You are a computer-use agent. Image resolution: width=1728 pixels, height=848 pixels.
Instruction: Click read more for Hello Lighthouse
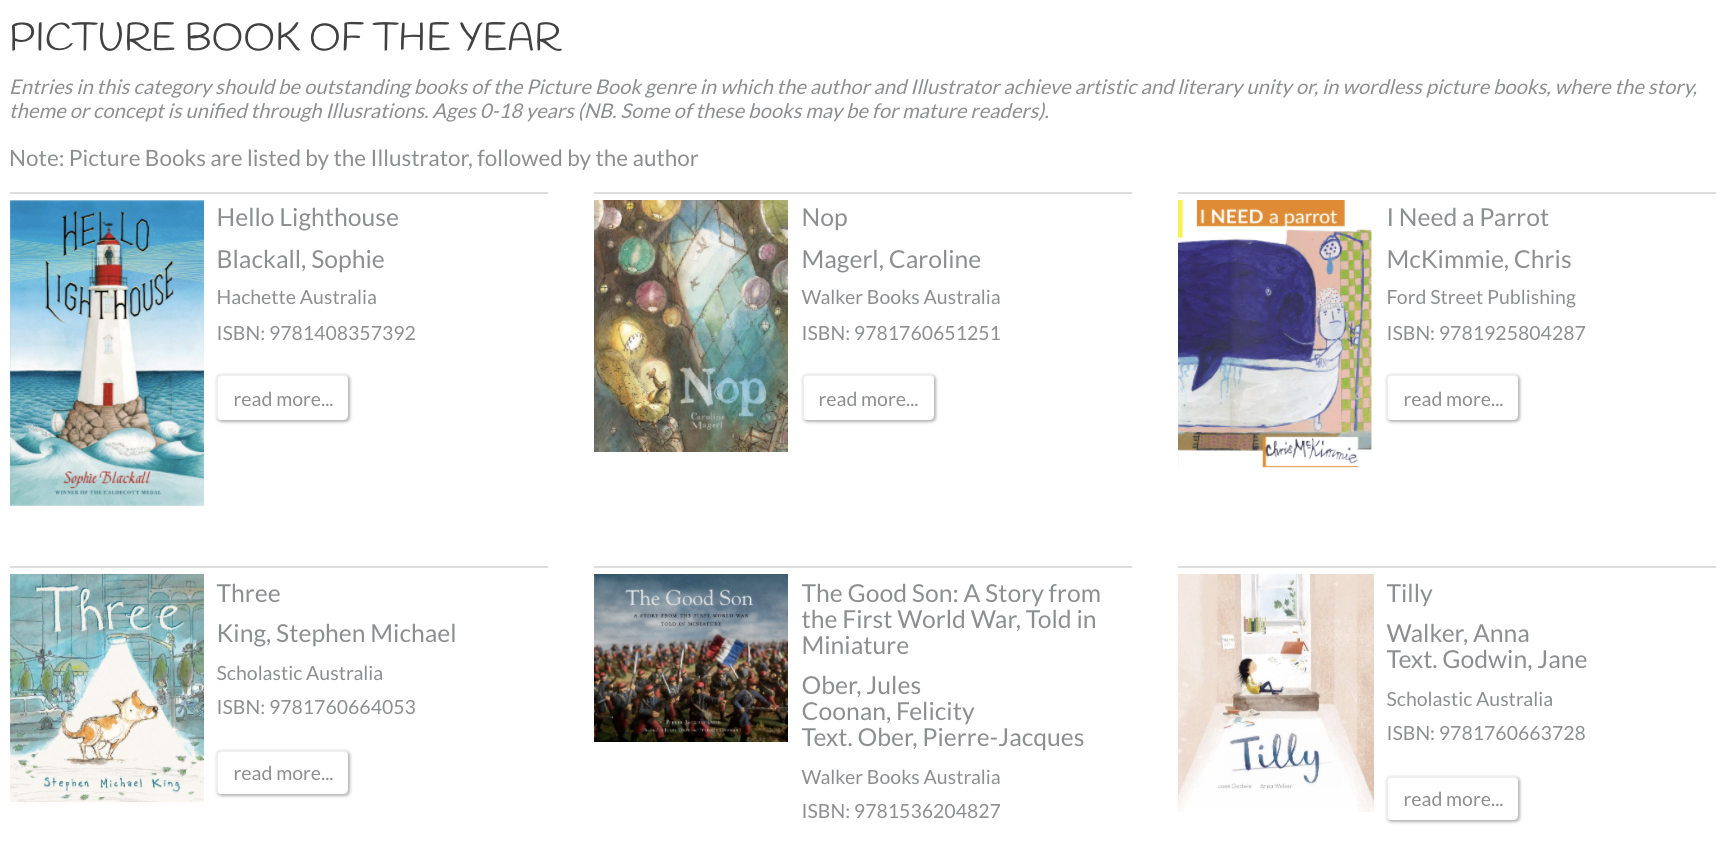coord(283,398)
